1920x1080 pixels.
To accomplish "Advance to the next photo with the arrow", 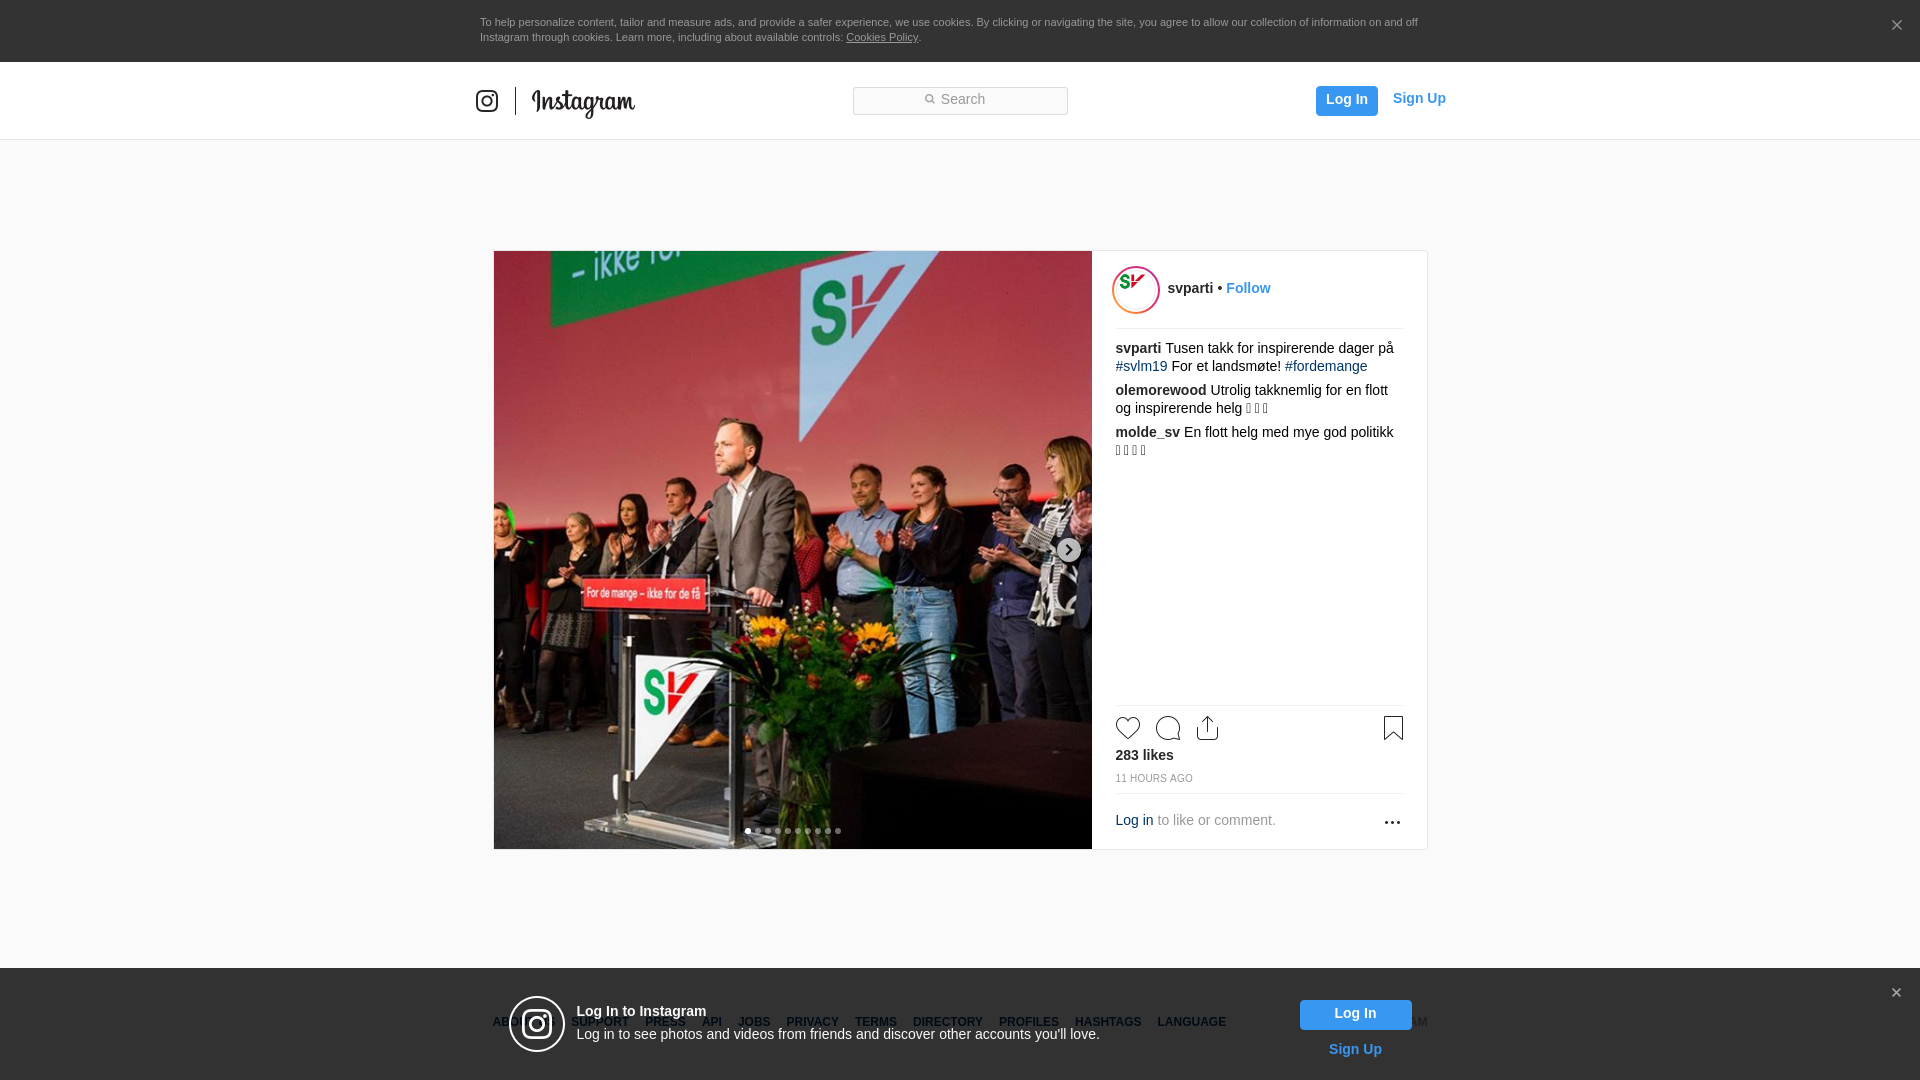I will coord(1069,550).
